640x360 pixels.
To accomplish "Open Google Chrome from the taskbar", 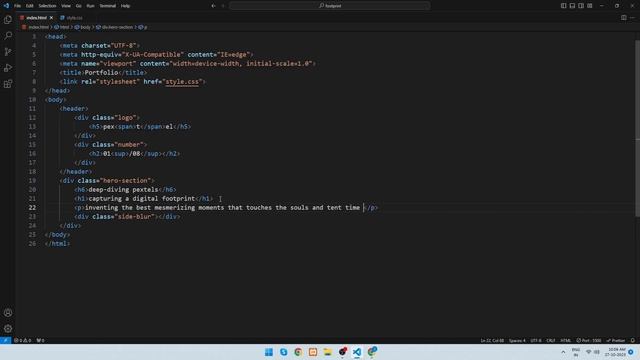I will point(298,352).
